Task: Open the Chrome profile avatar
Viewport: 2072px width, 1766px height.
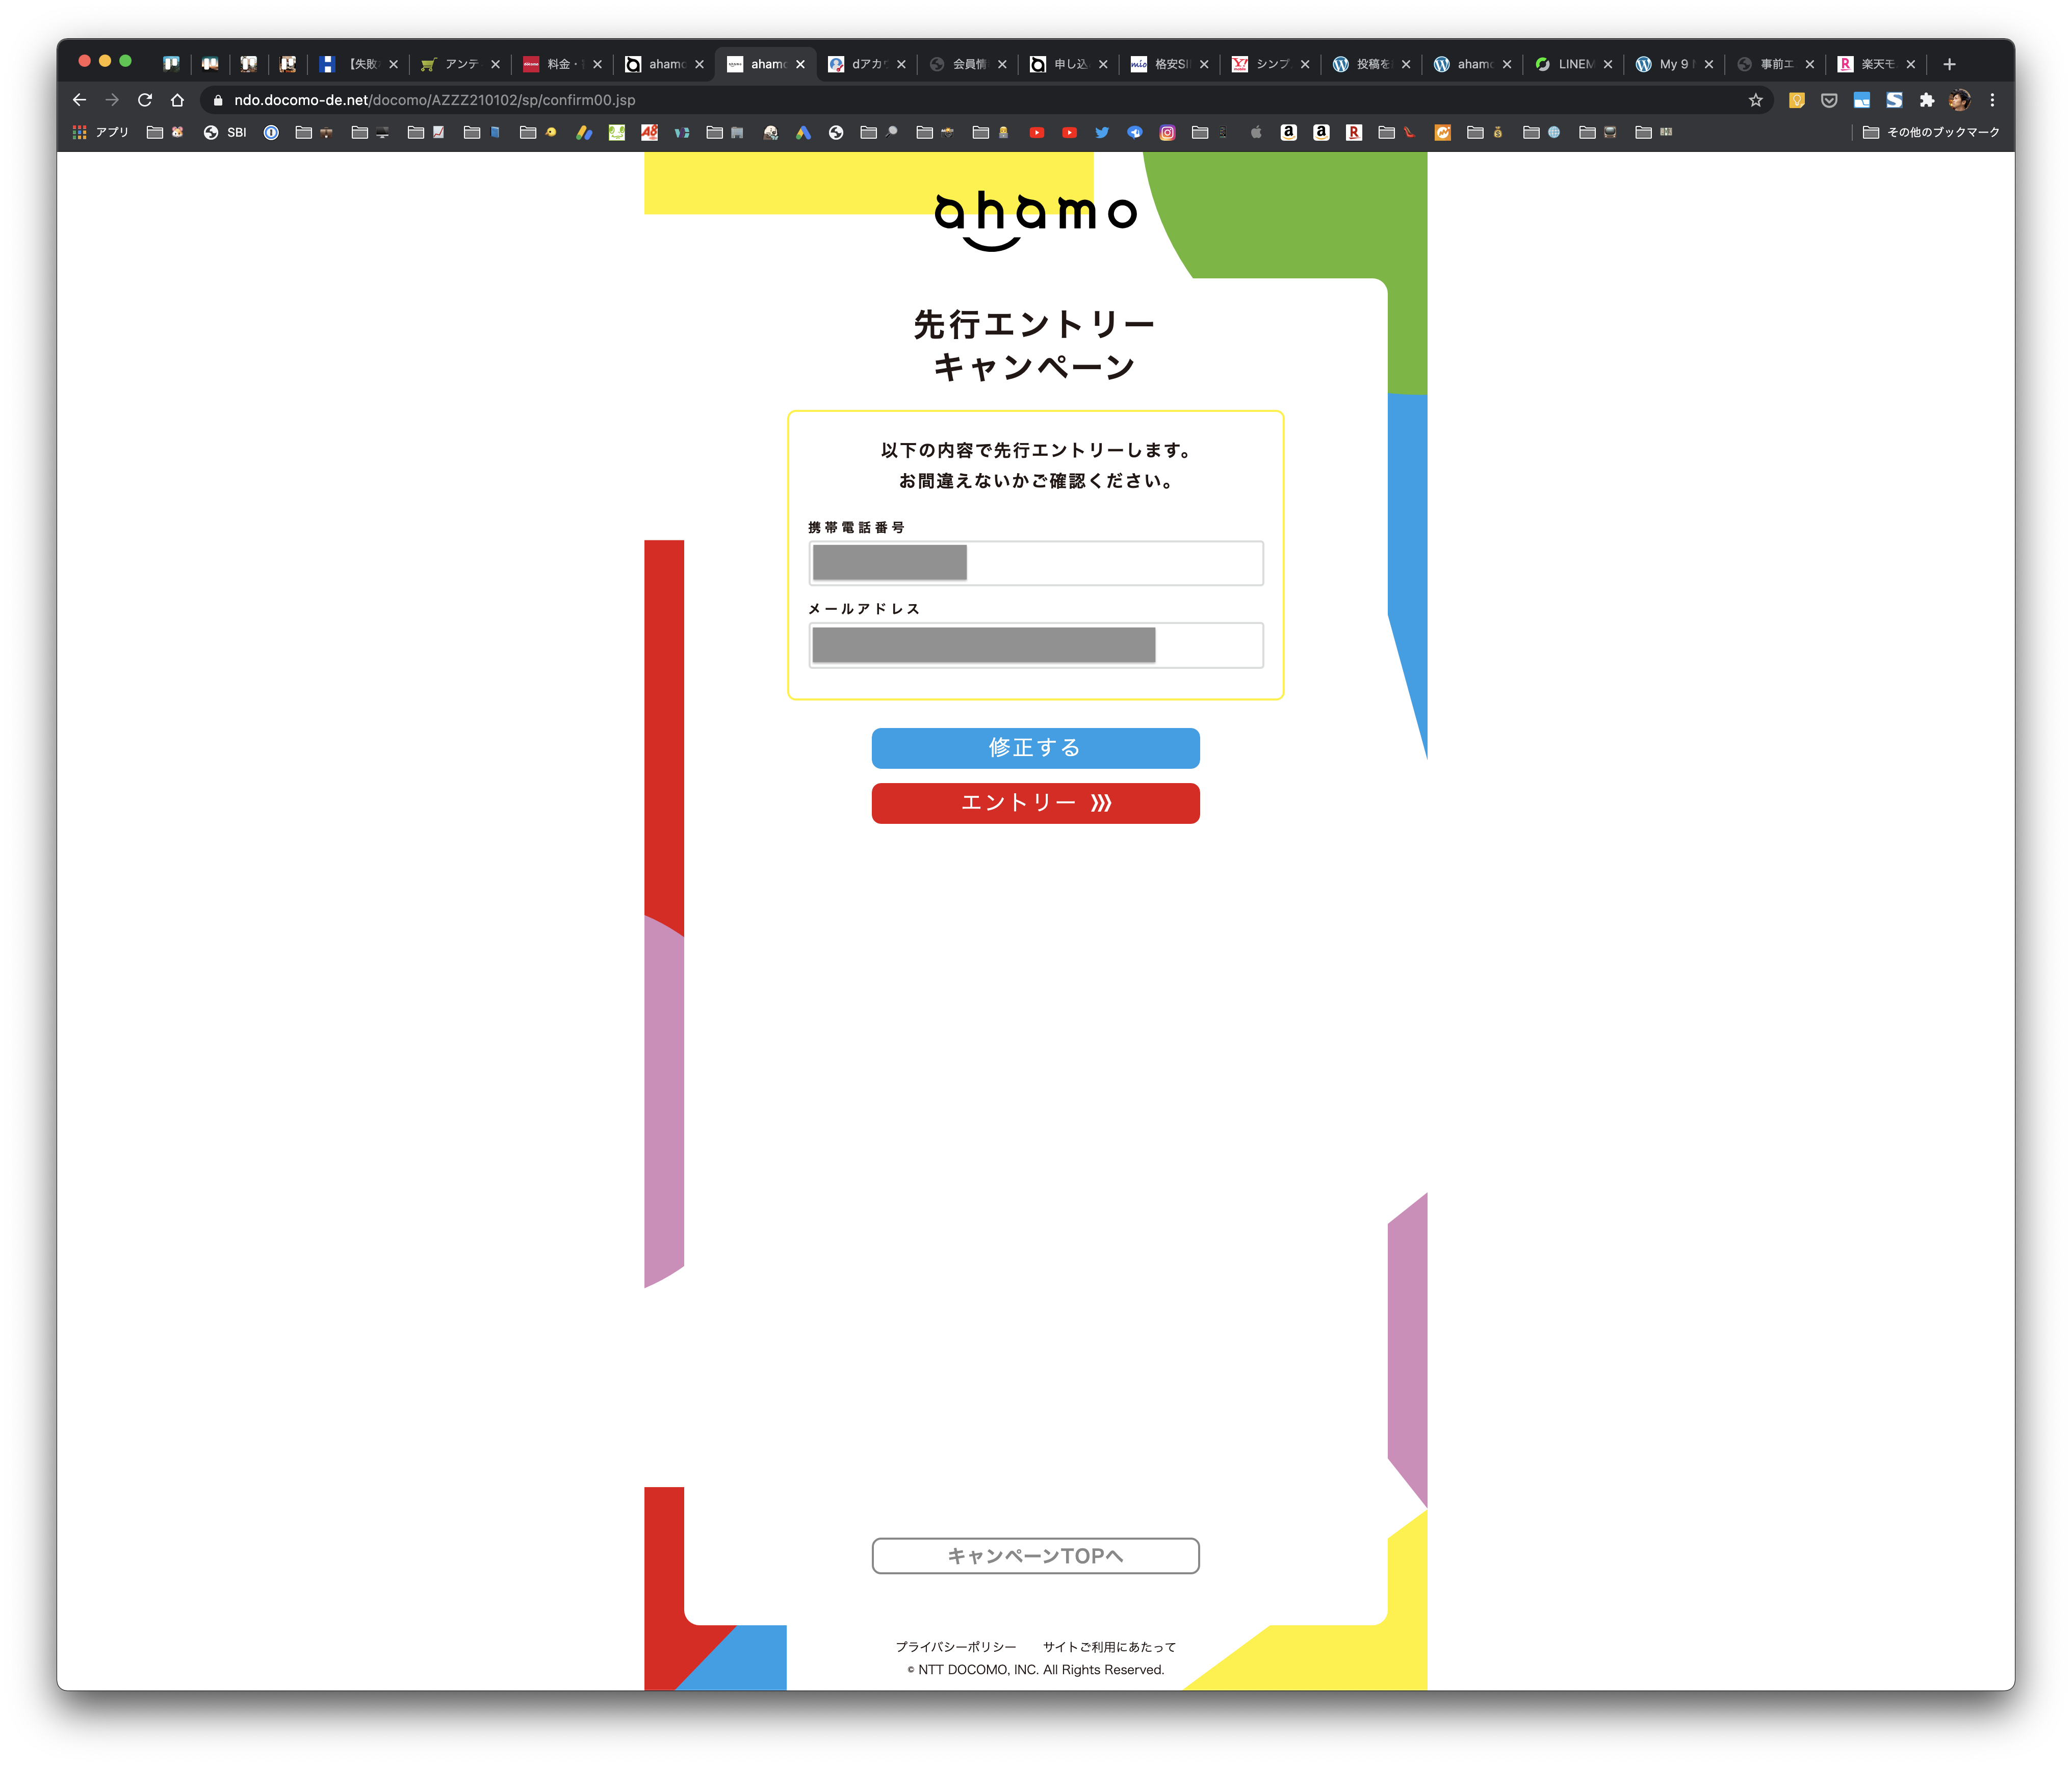Action: click(1959, 100)
